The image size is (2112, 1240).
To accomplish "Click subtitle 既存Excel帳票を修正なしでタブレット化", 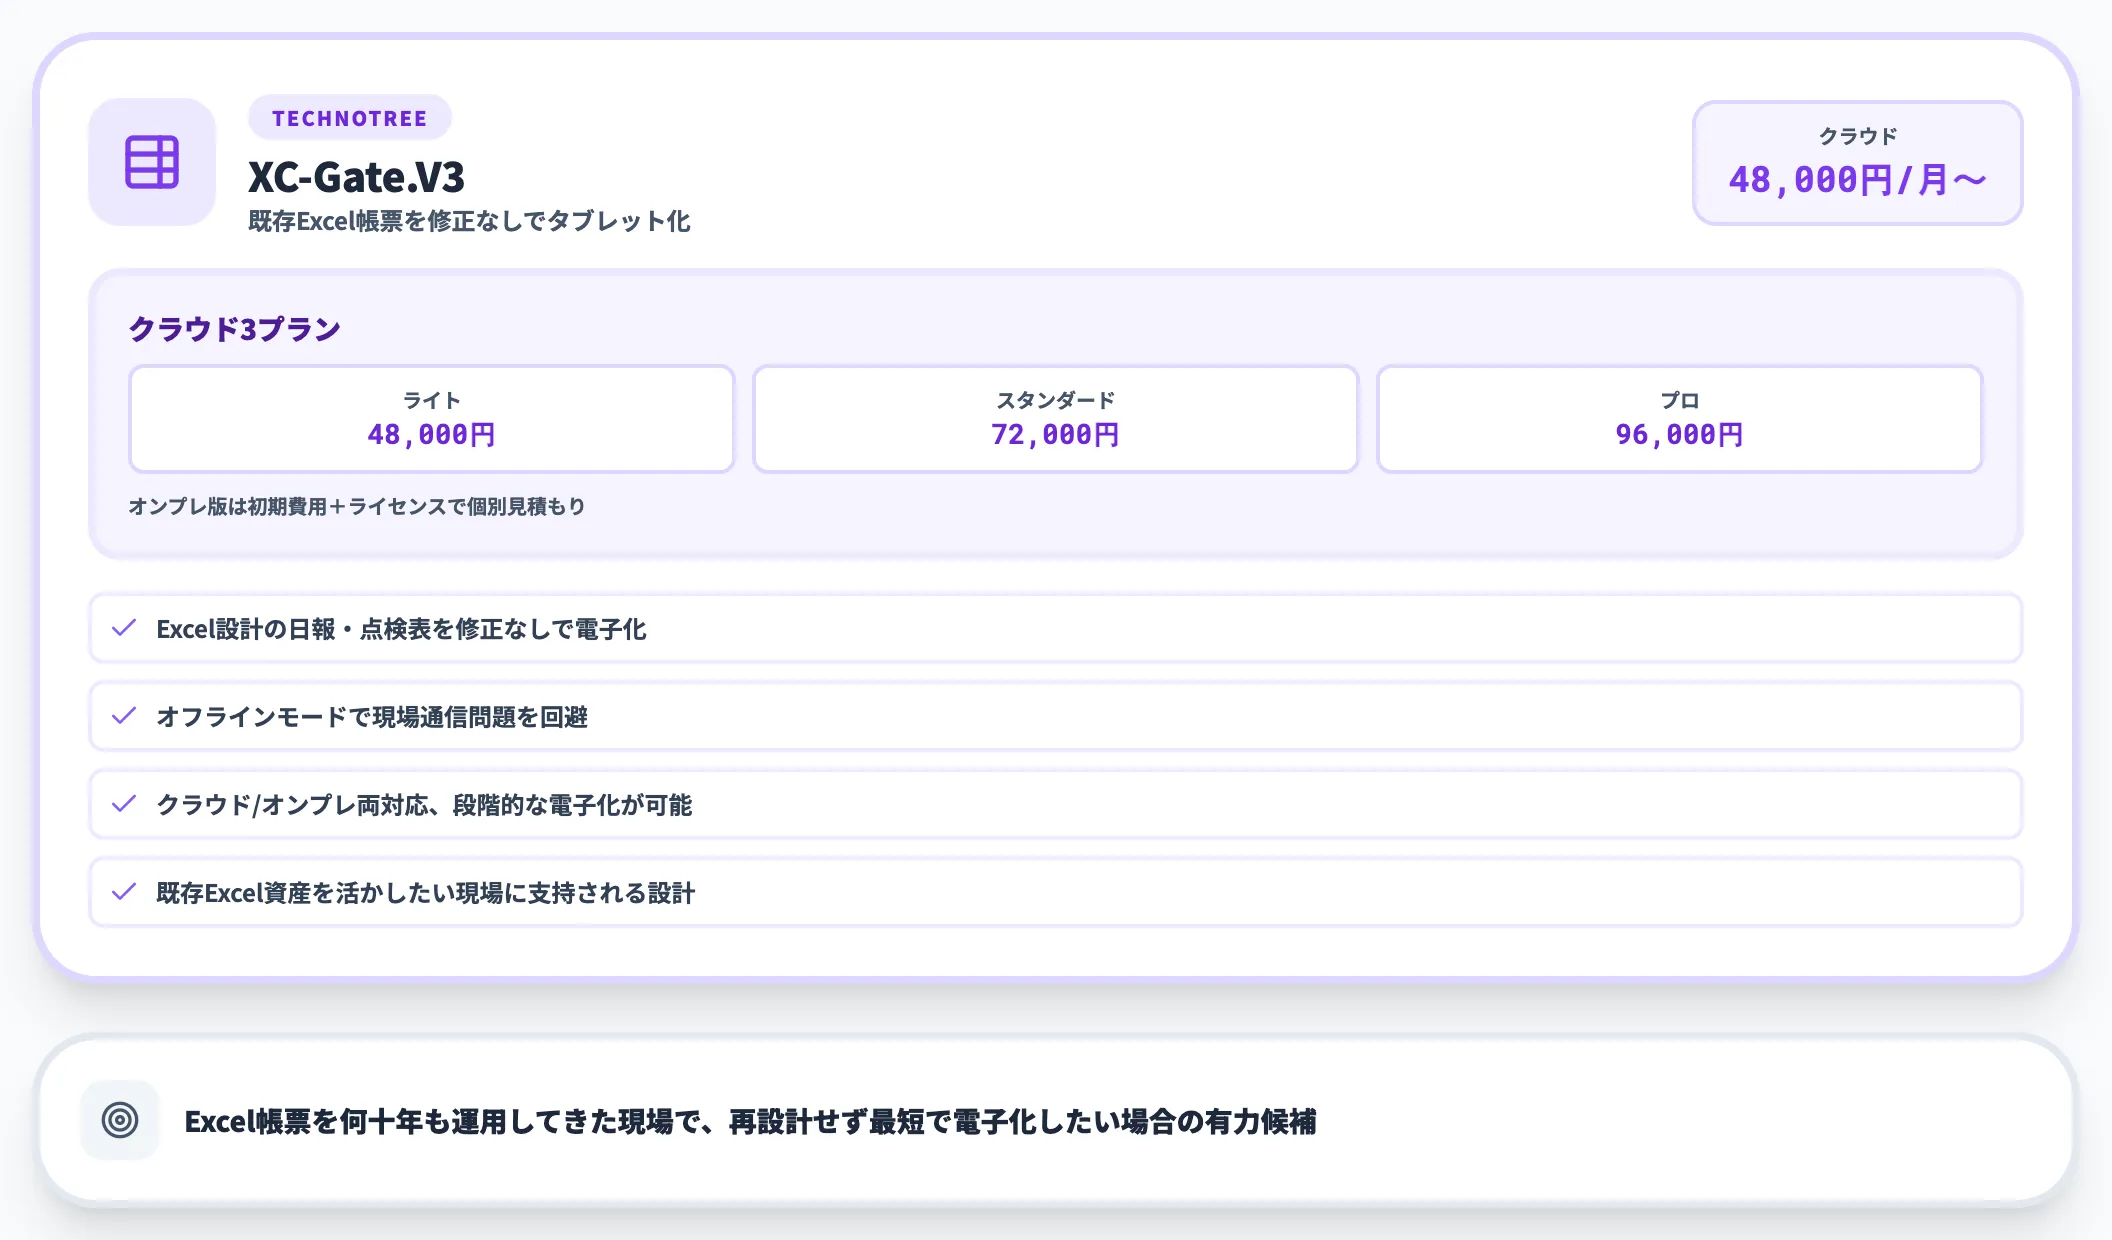I will click(469, 221).
